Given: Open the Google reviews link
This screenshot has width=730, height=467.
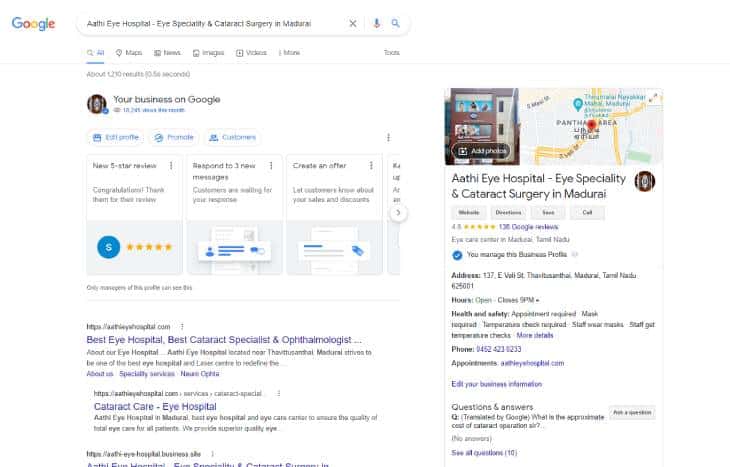Looking at the screenshot, I should (x=528, y=227).
